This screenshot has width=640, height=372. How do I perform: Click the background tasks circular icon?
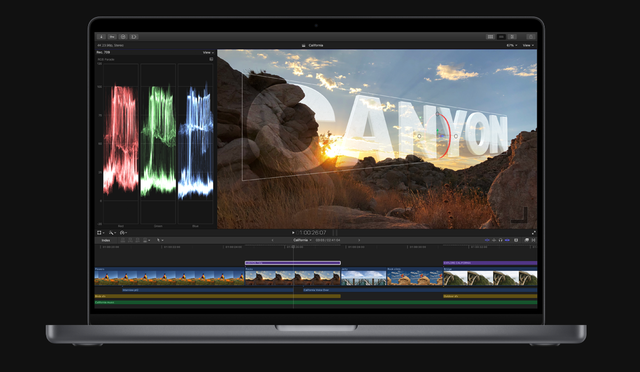point(123,37)
